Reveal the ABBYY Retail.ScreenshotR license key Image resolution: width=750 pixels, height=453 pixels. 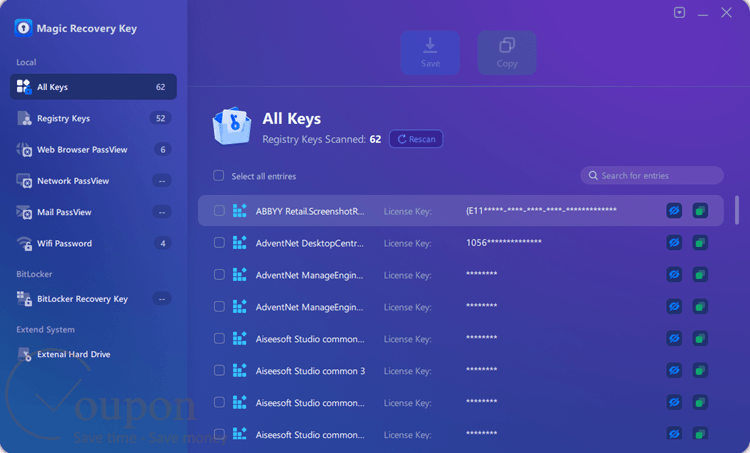(674, 210)
